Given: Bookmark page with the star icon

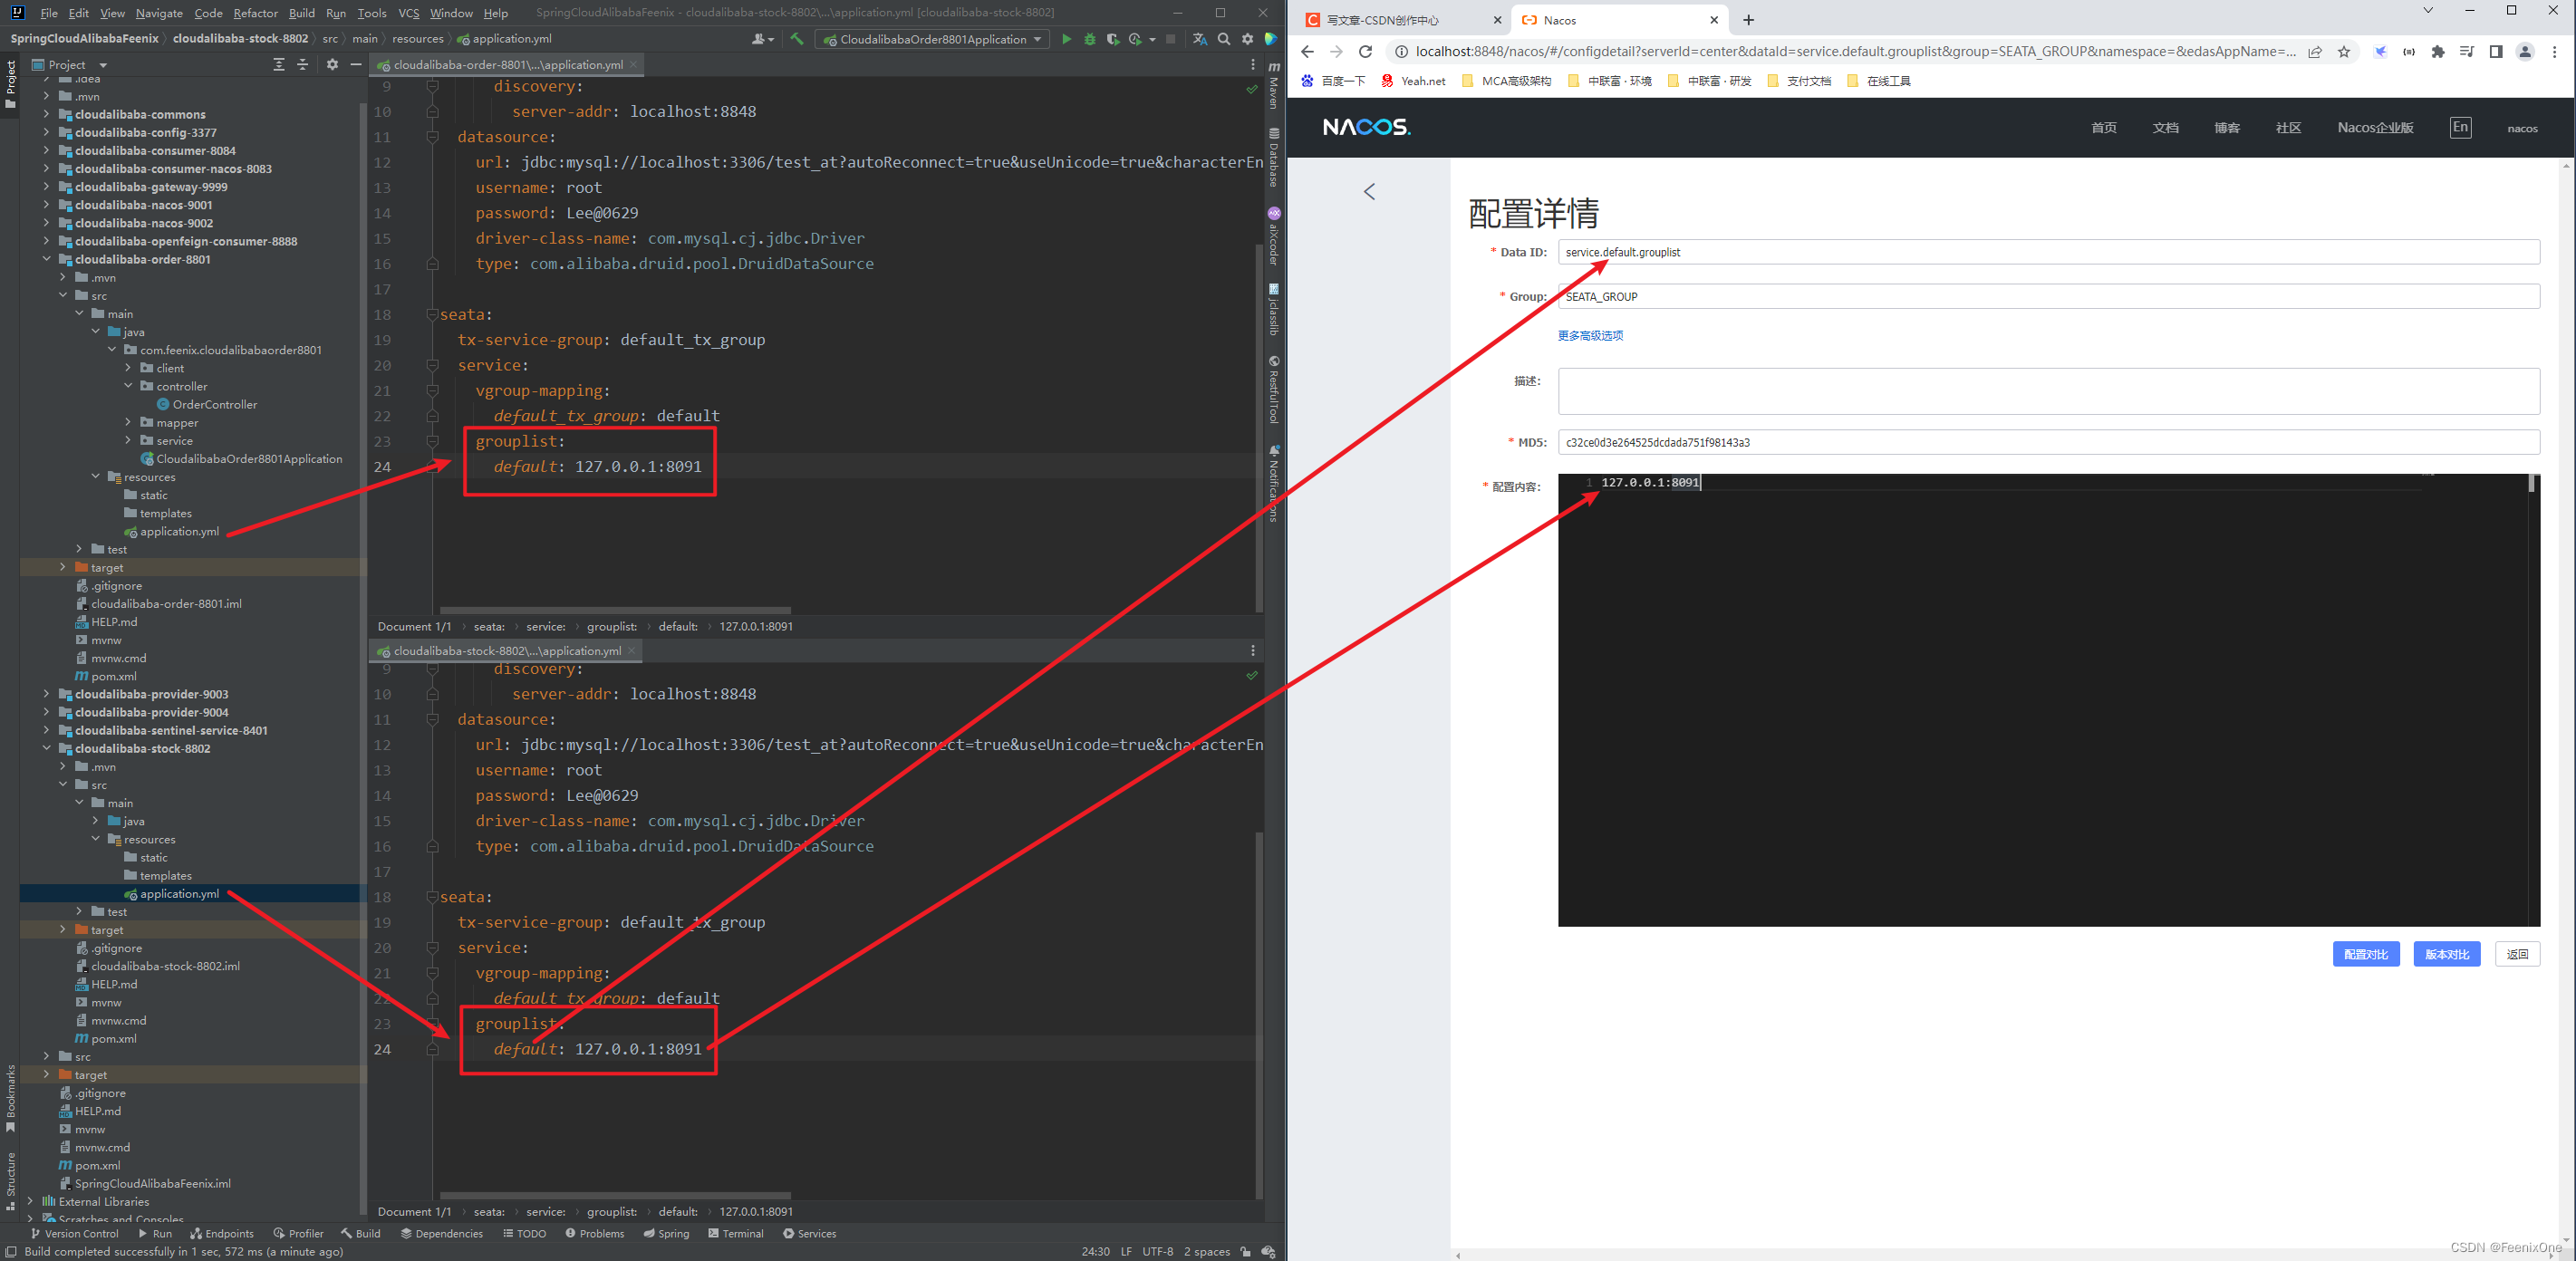Looking at the screenshot, I should point(2344,52).
